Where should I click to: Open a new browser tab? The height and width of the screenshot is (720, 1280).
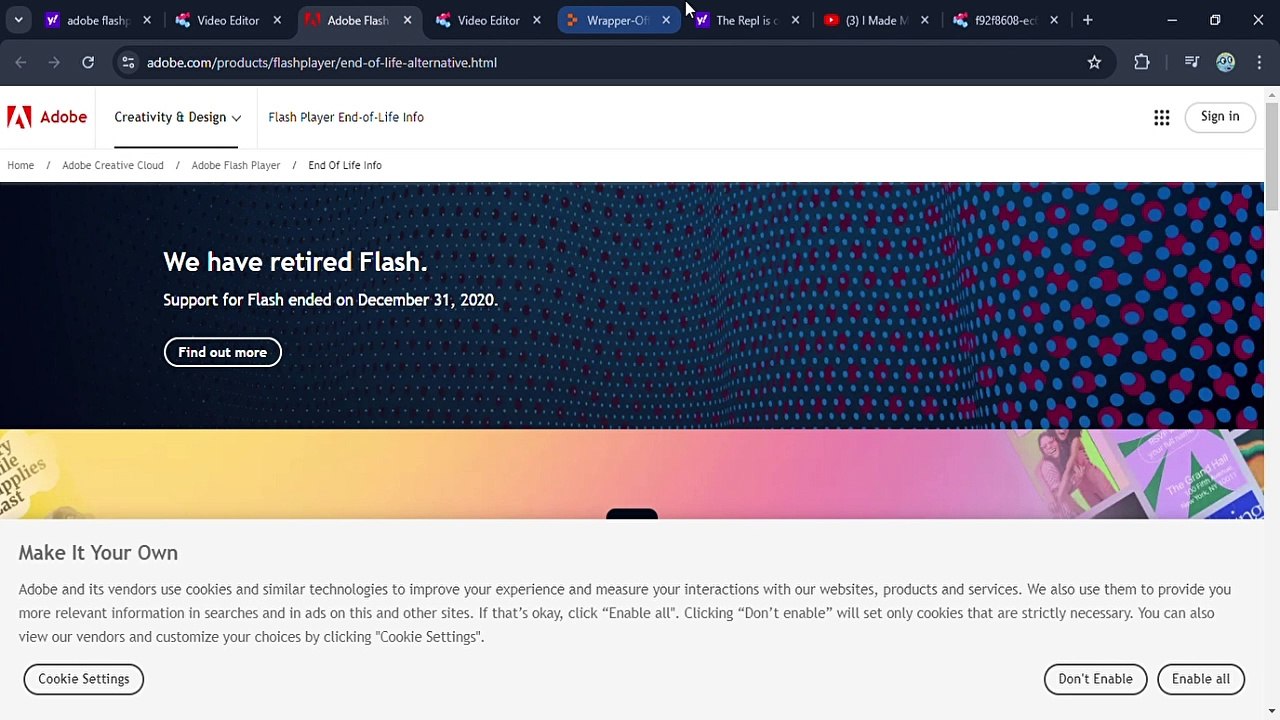(x=1088, y=20)
